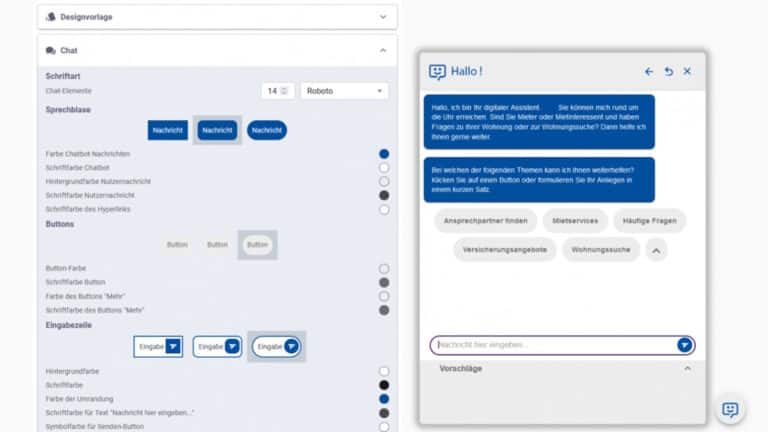Click the first chatbot greeting message bubble
The height and width of the screenshot is (432, 768).
[x=539, y=122]
